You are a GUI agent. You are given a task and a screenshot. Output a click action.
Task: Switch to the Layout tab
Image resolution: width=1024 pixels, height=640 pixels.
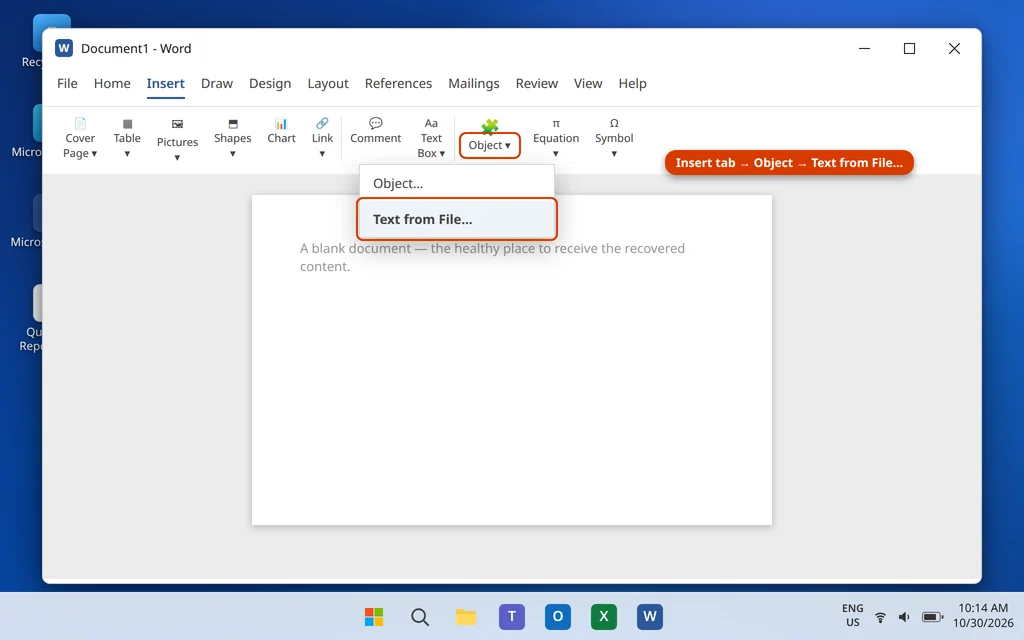pyautogui.click(x=328, y=84)
